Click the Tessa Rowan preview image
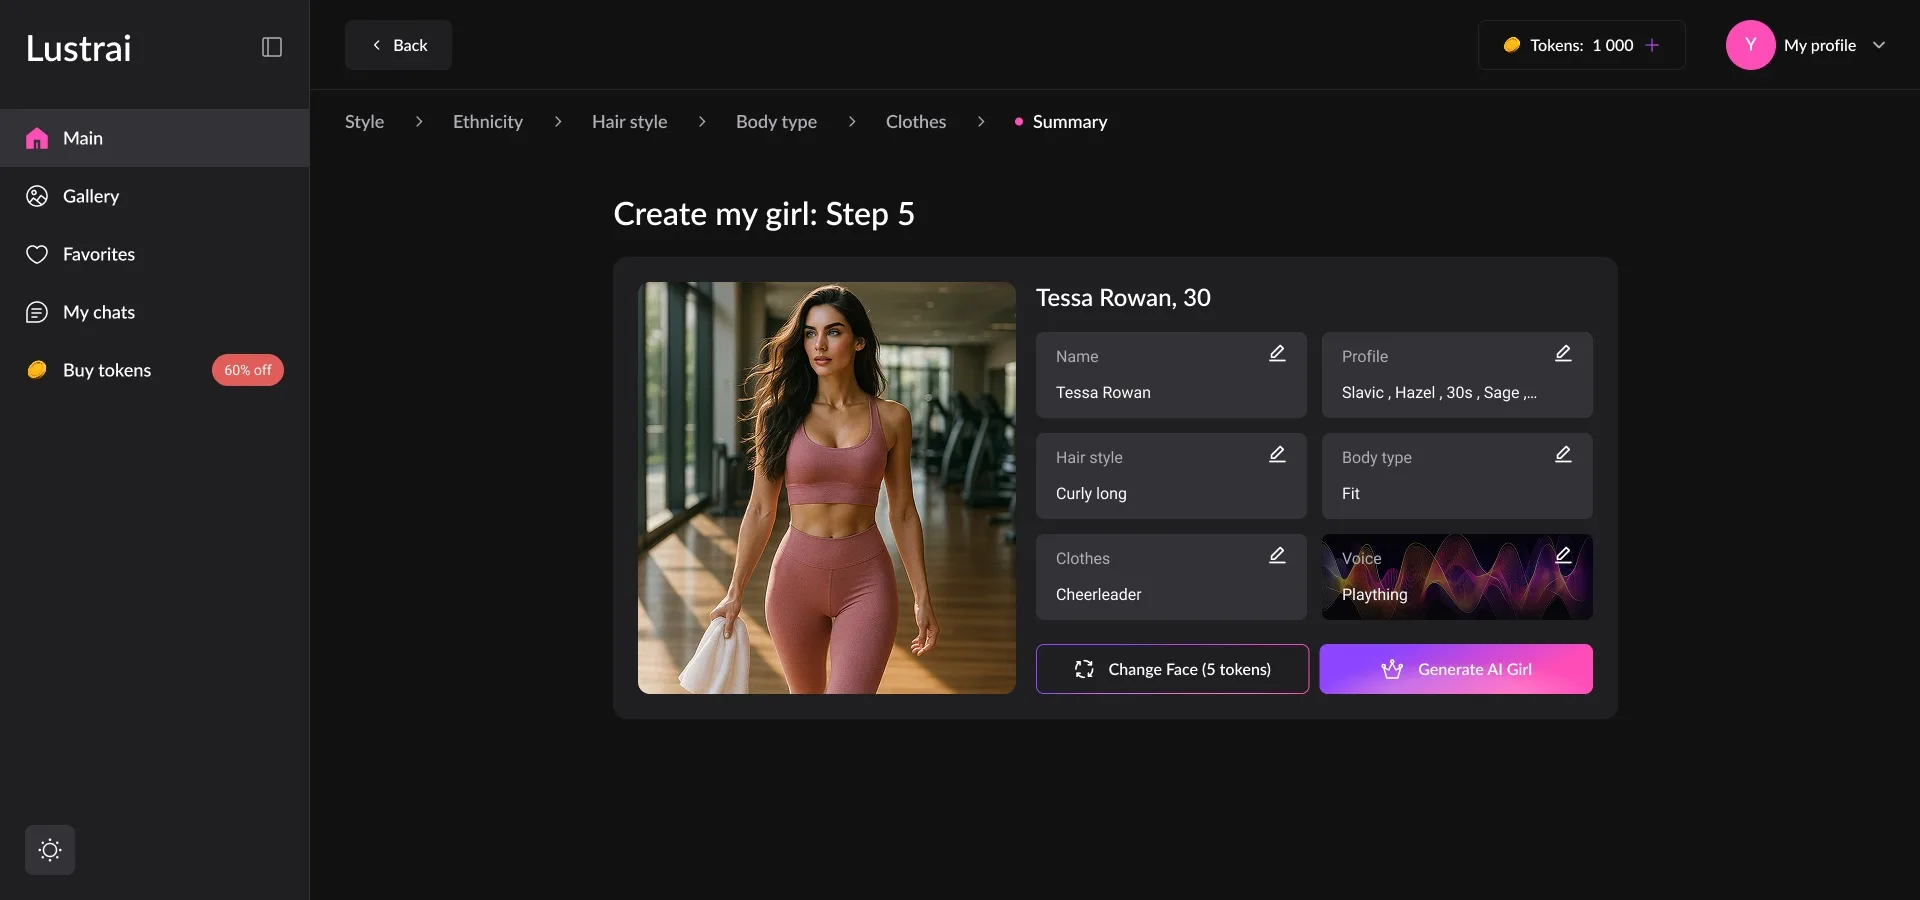Viewport: 1920px width, 900px height. point(826,488)
